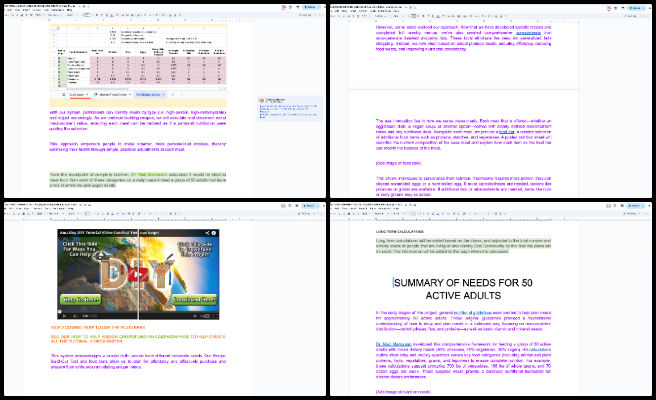
Task: Open Meet call icon in top-left window header
Action: (x=297, y=7)
